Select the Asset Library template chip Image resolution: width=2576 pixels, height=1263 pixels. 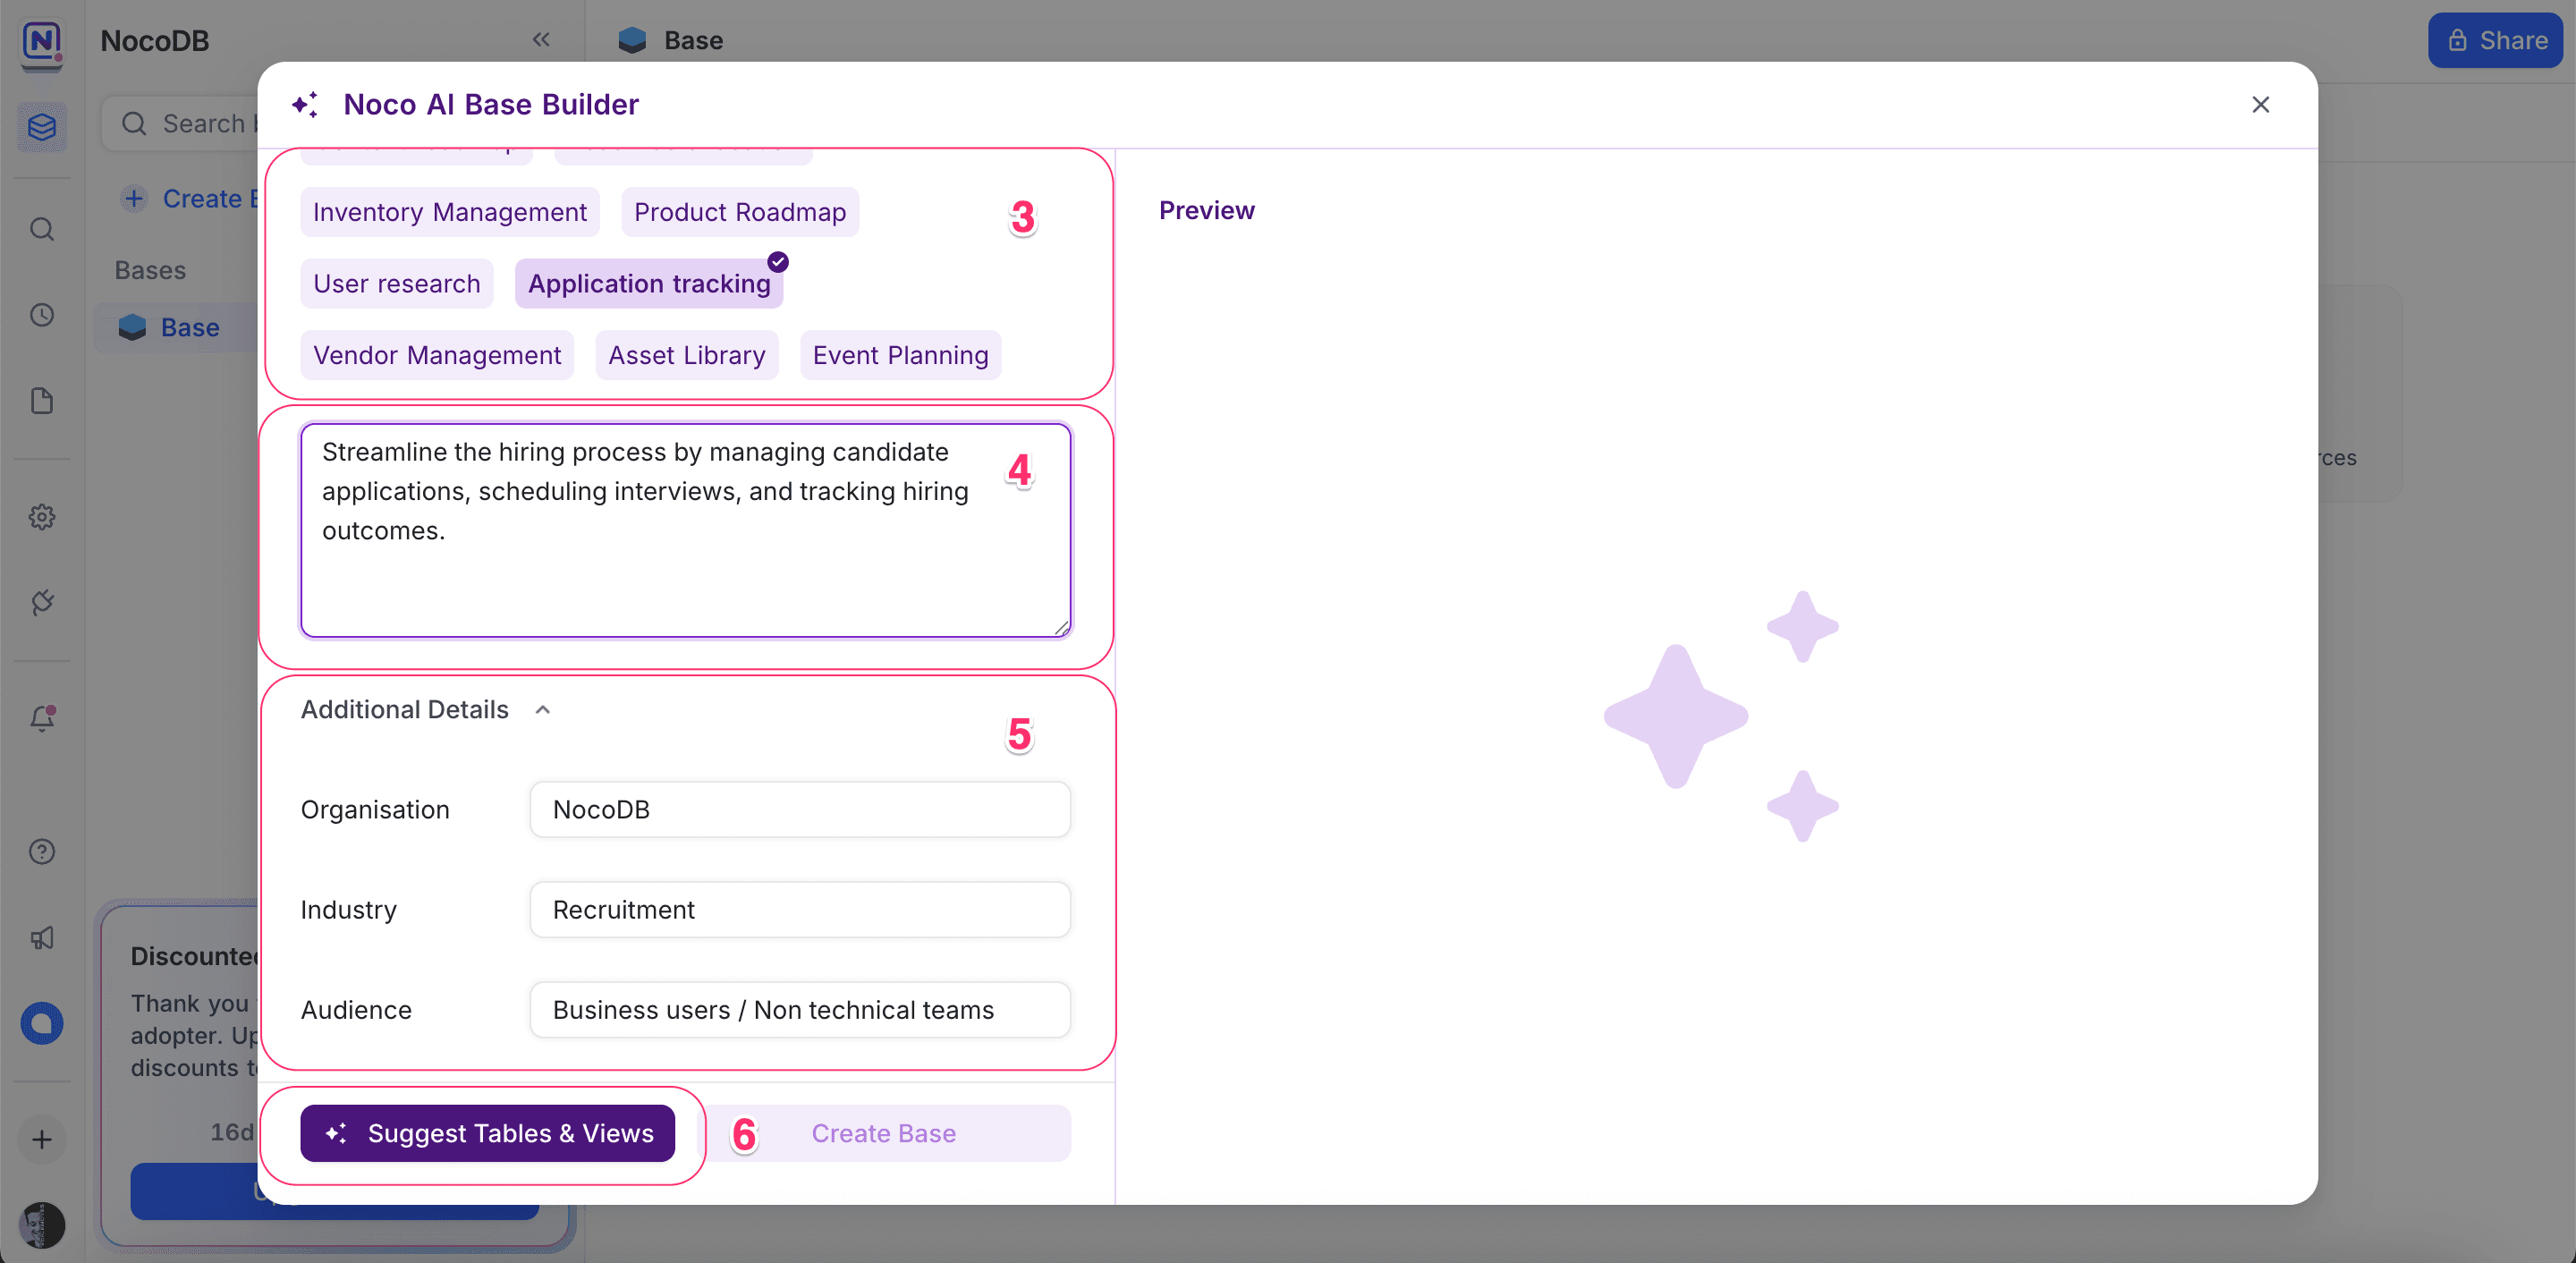[686, 355]
